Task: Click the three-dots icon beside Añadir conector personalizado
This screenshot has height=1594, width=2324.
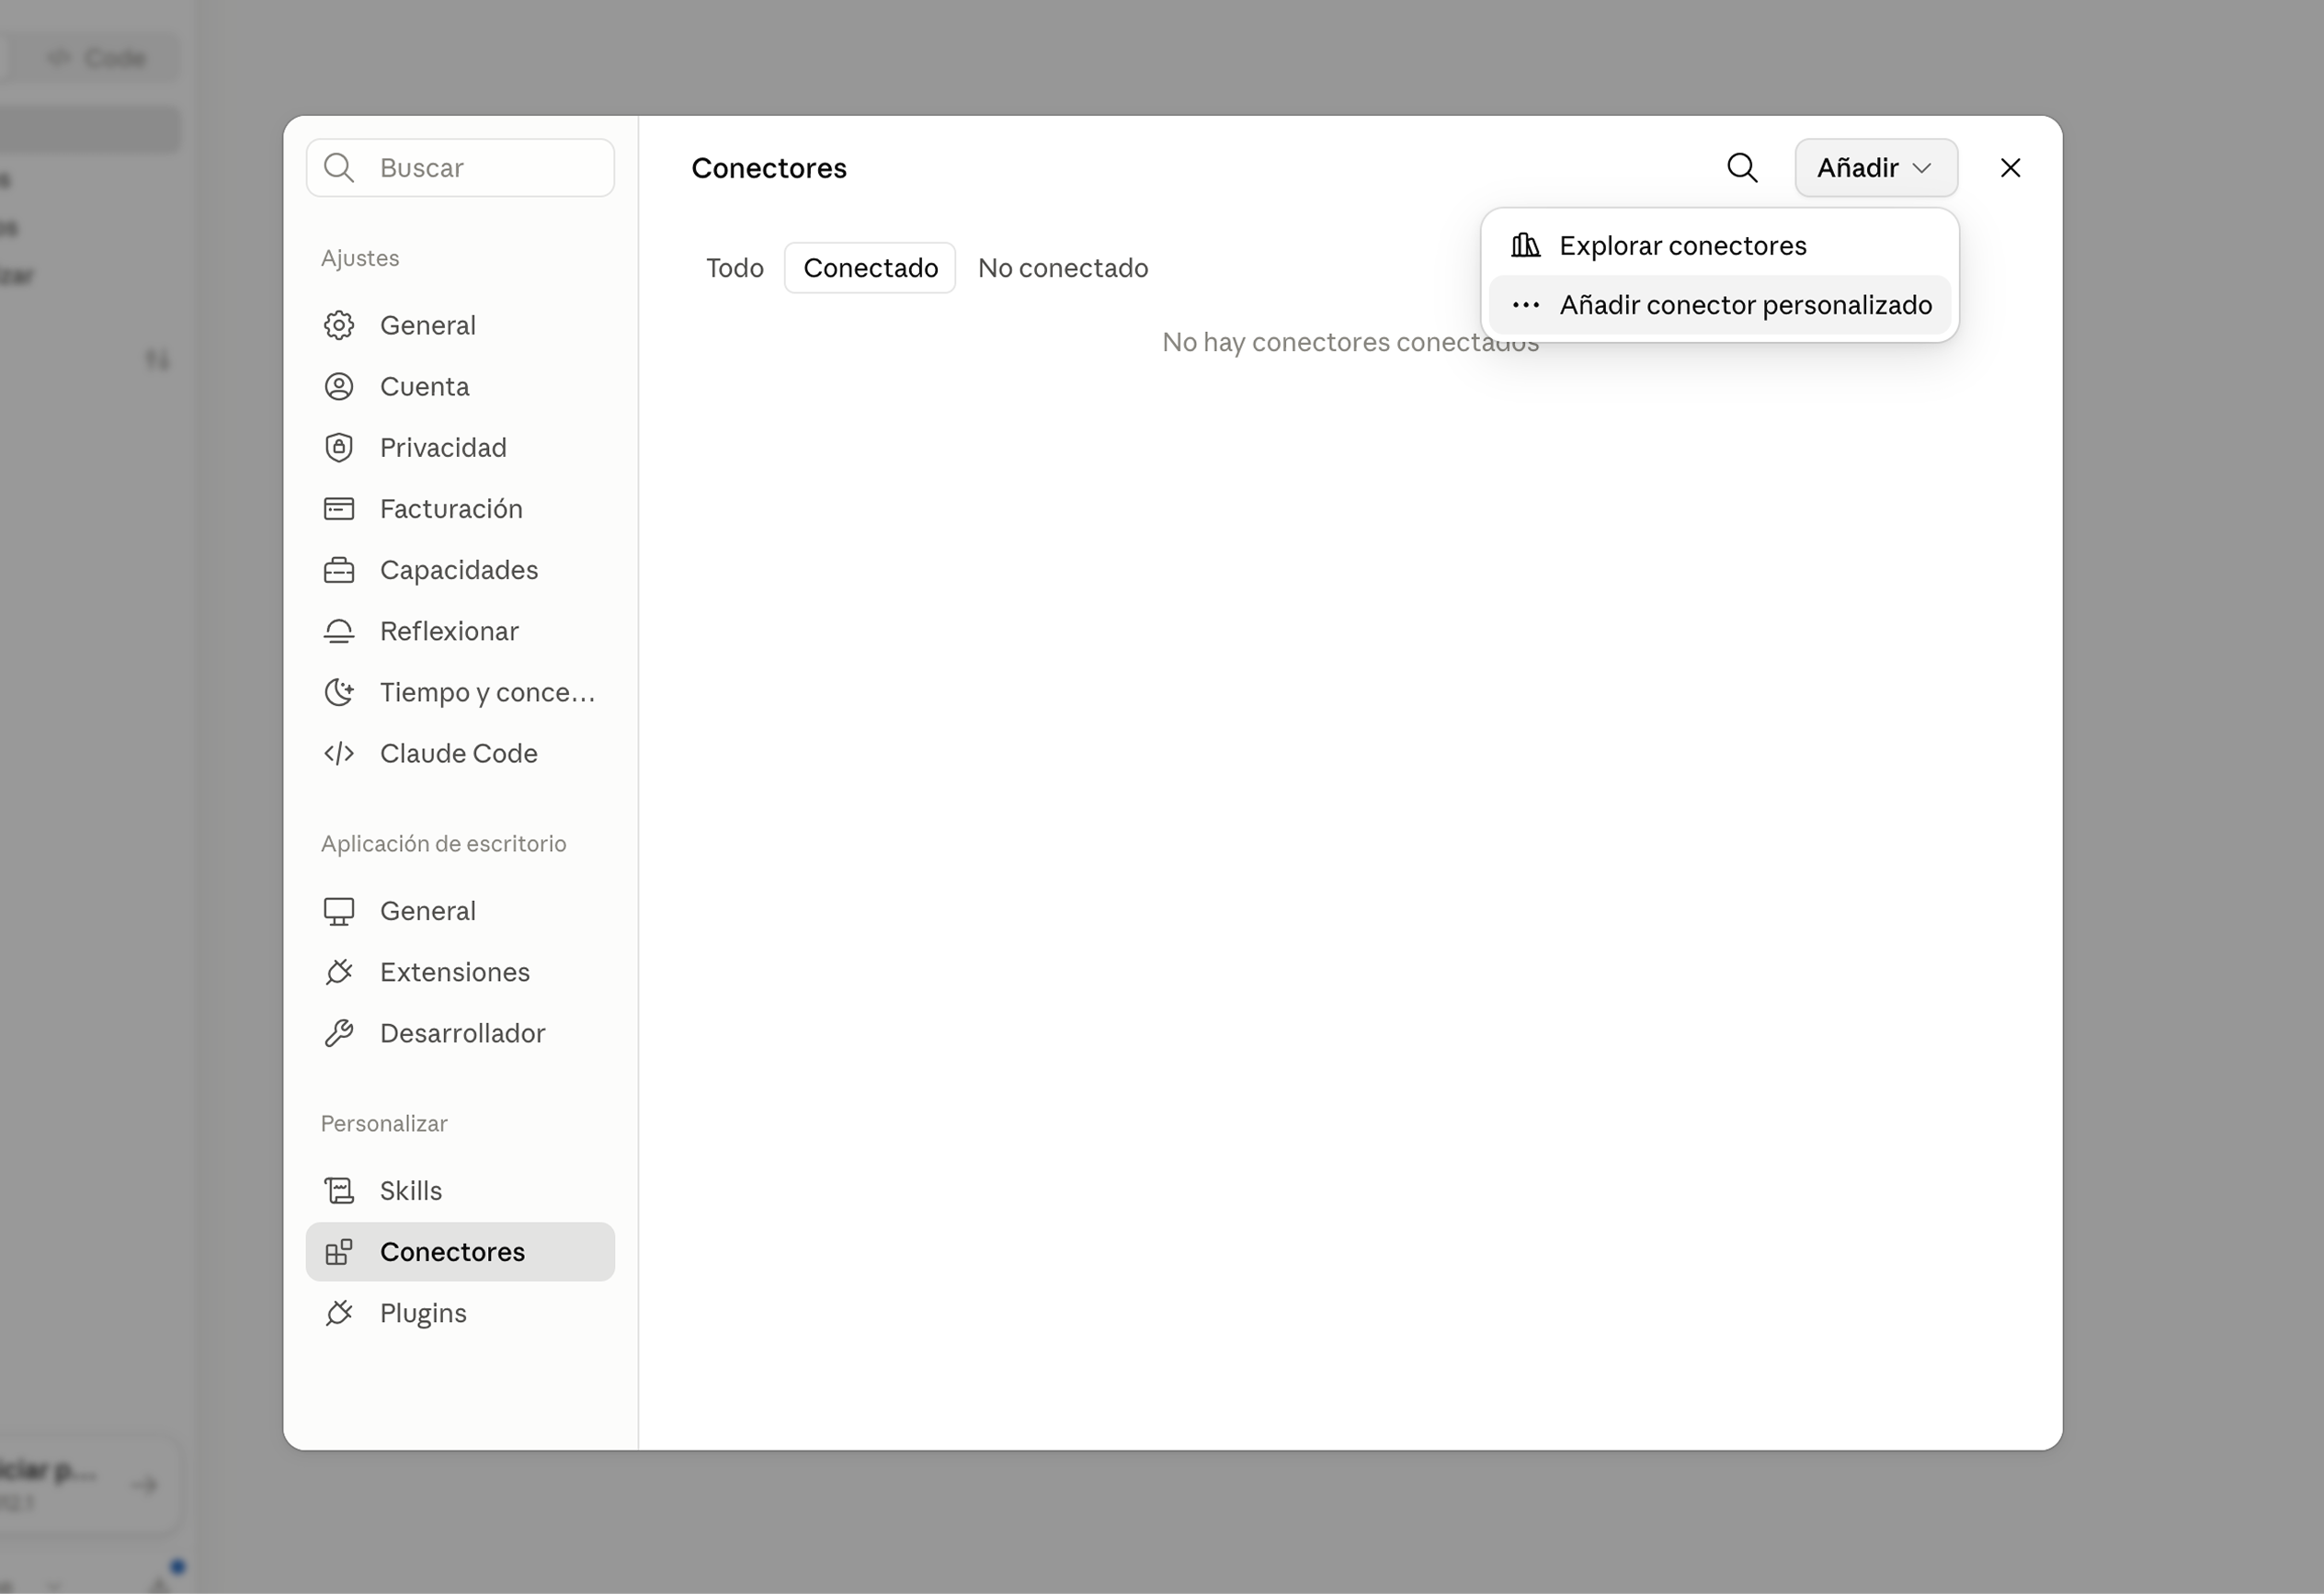Action: click(1525, 305)
